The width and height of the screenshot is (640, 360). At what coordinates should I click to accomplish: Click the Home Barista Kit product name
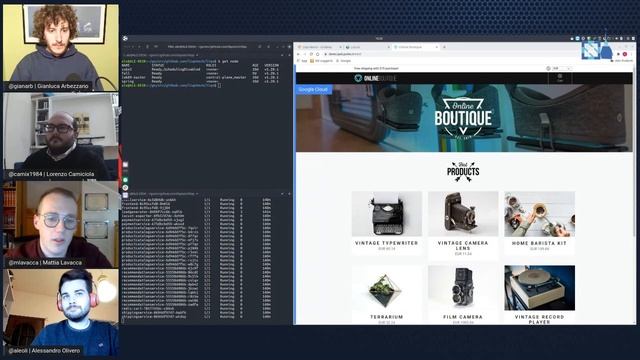pos(539,243)
